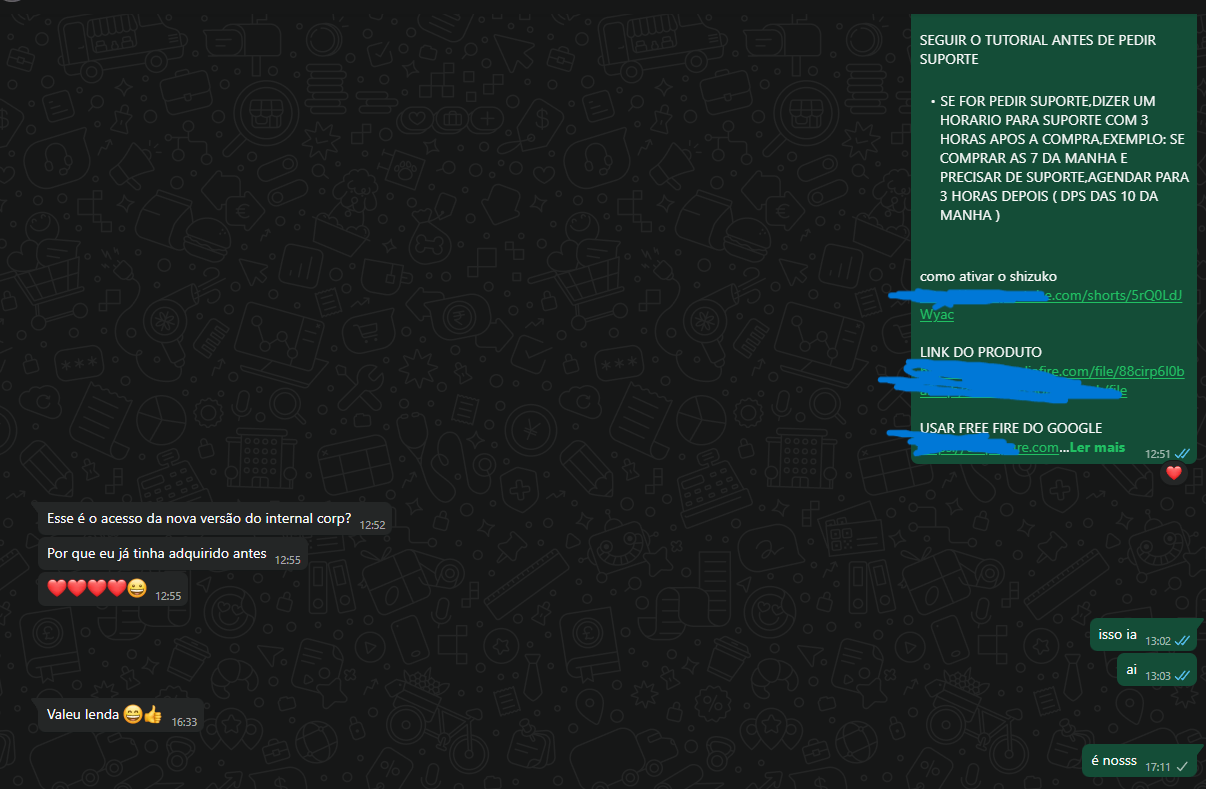
Task: Click the single checkmark on 'é nosss' message
Action: coord(1183,766)
